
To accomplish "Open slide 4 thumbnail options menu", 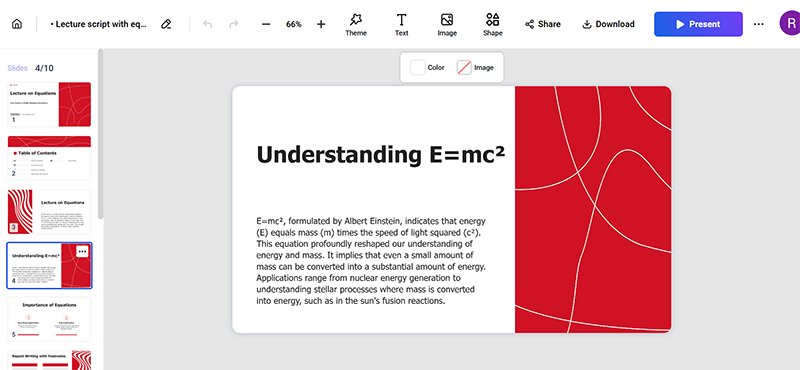I will 83,251.
